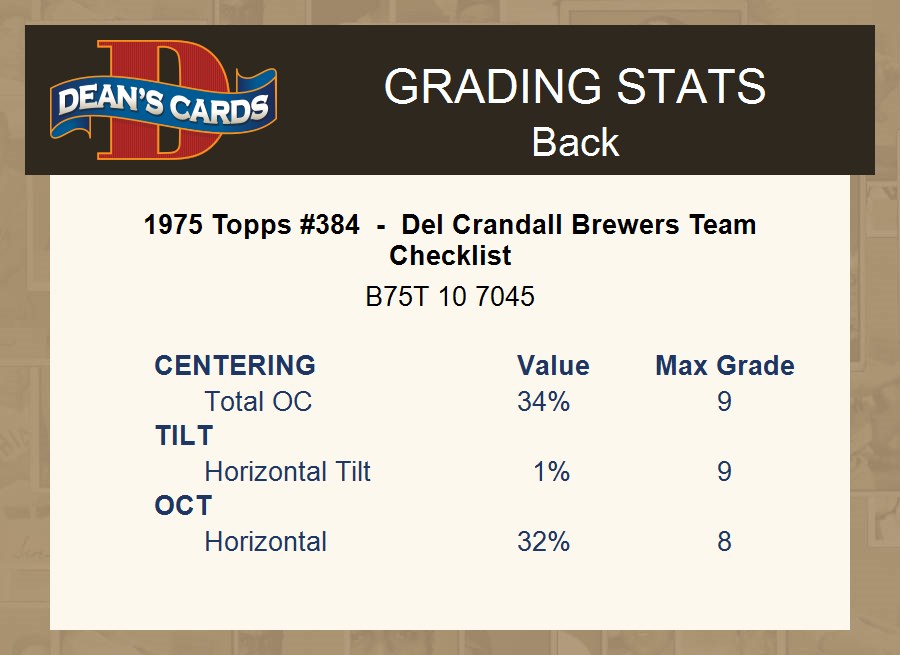900x655 pixels.
Task: Click the OCT section header
Action: (x=183, y=506)
